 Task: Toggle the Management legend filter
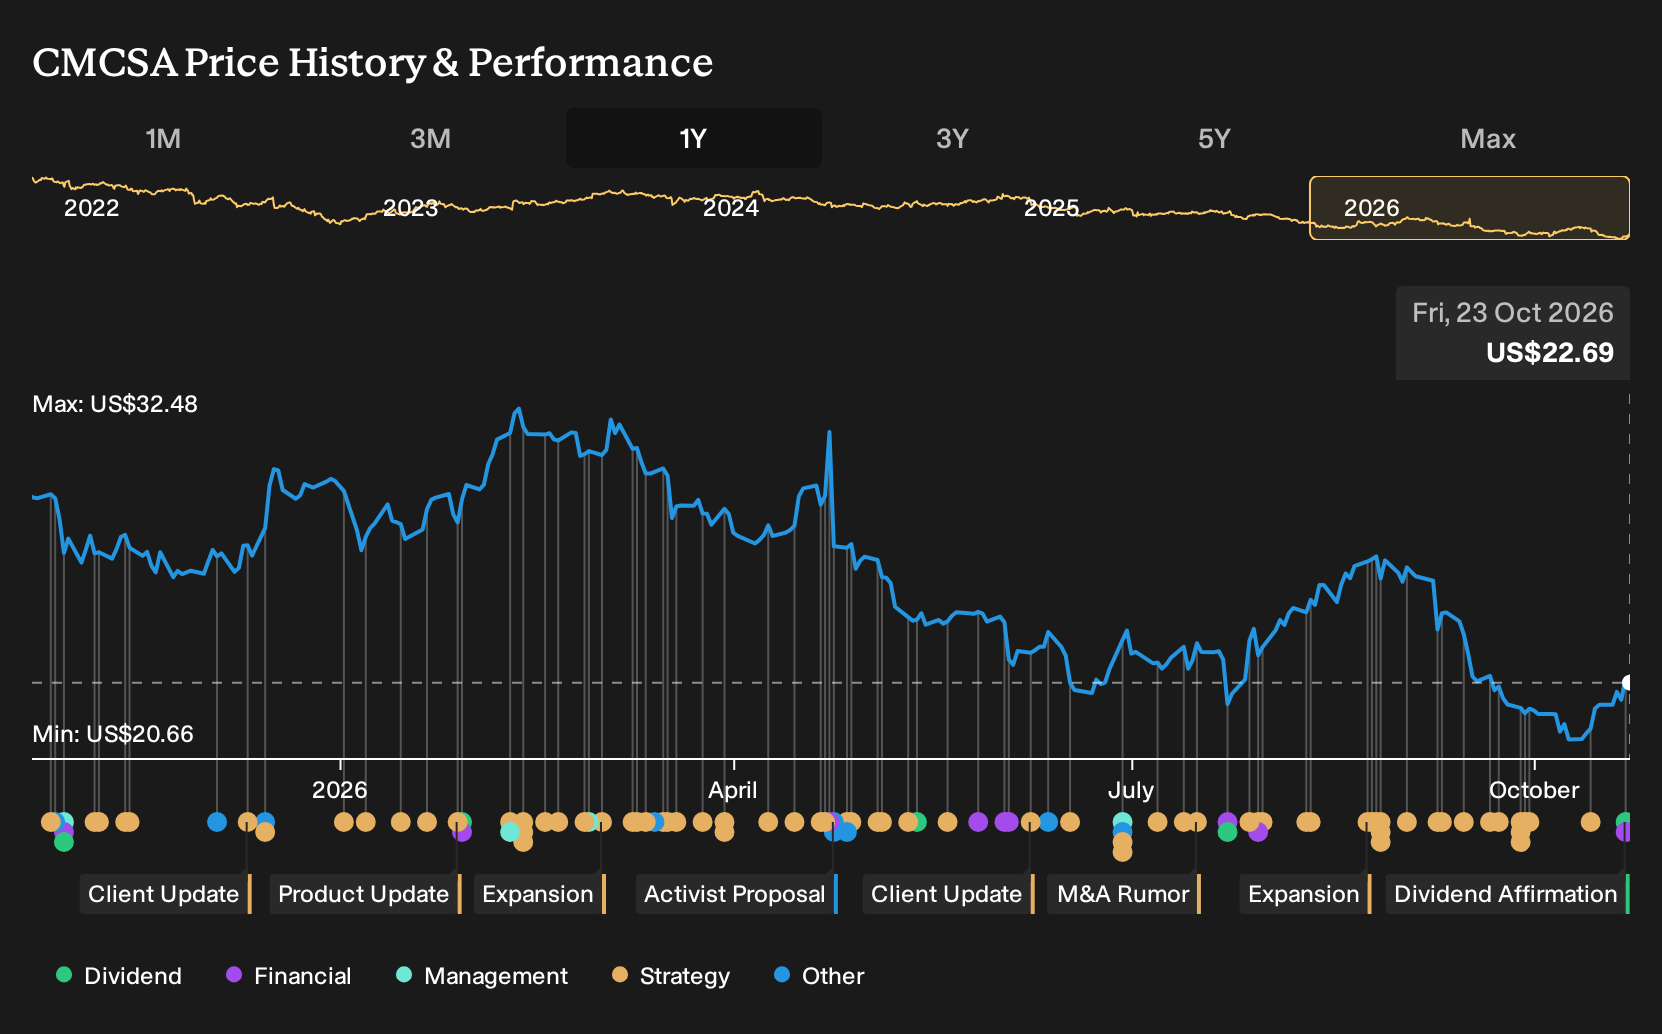coord(482,976)
